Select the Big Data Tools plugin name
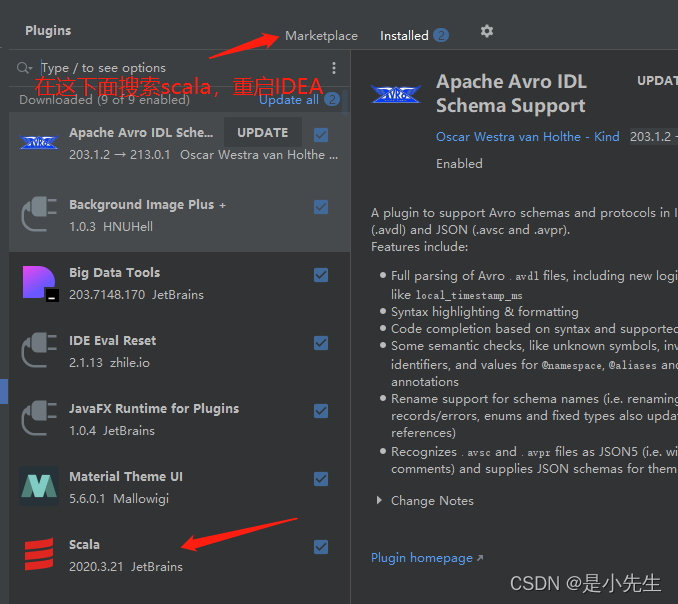This screenshot has width=678, height=604. point(115,272)
